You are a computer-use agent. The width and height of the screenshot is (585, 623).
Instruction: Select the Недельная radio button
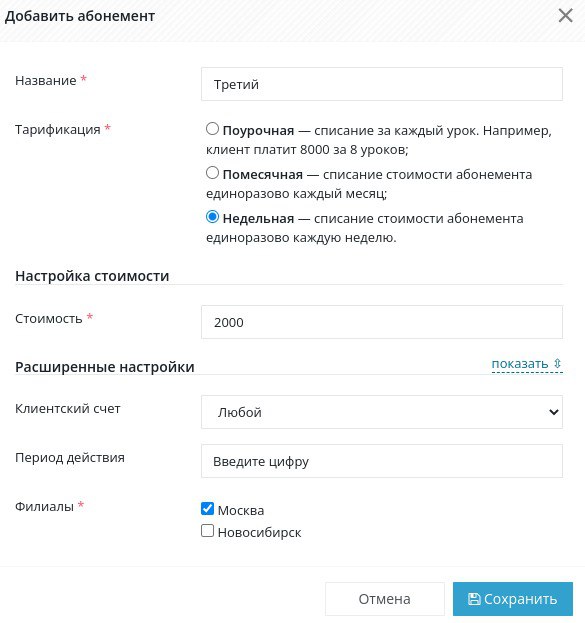(x=212, y=217)
